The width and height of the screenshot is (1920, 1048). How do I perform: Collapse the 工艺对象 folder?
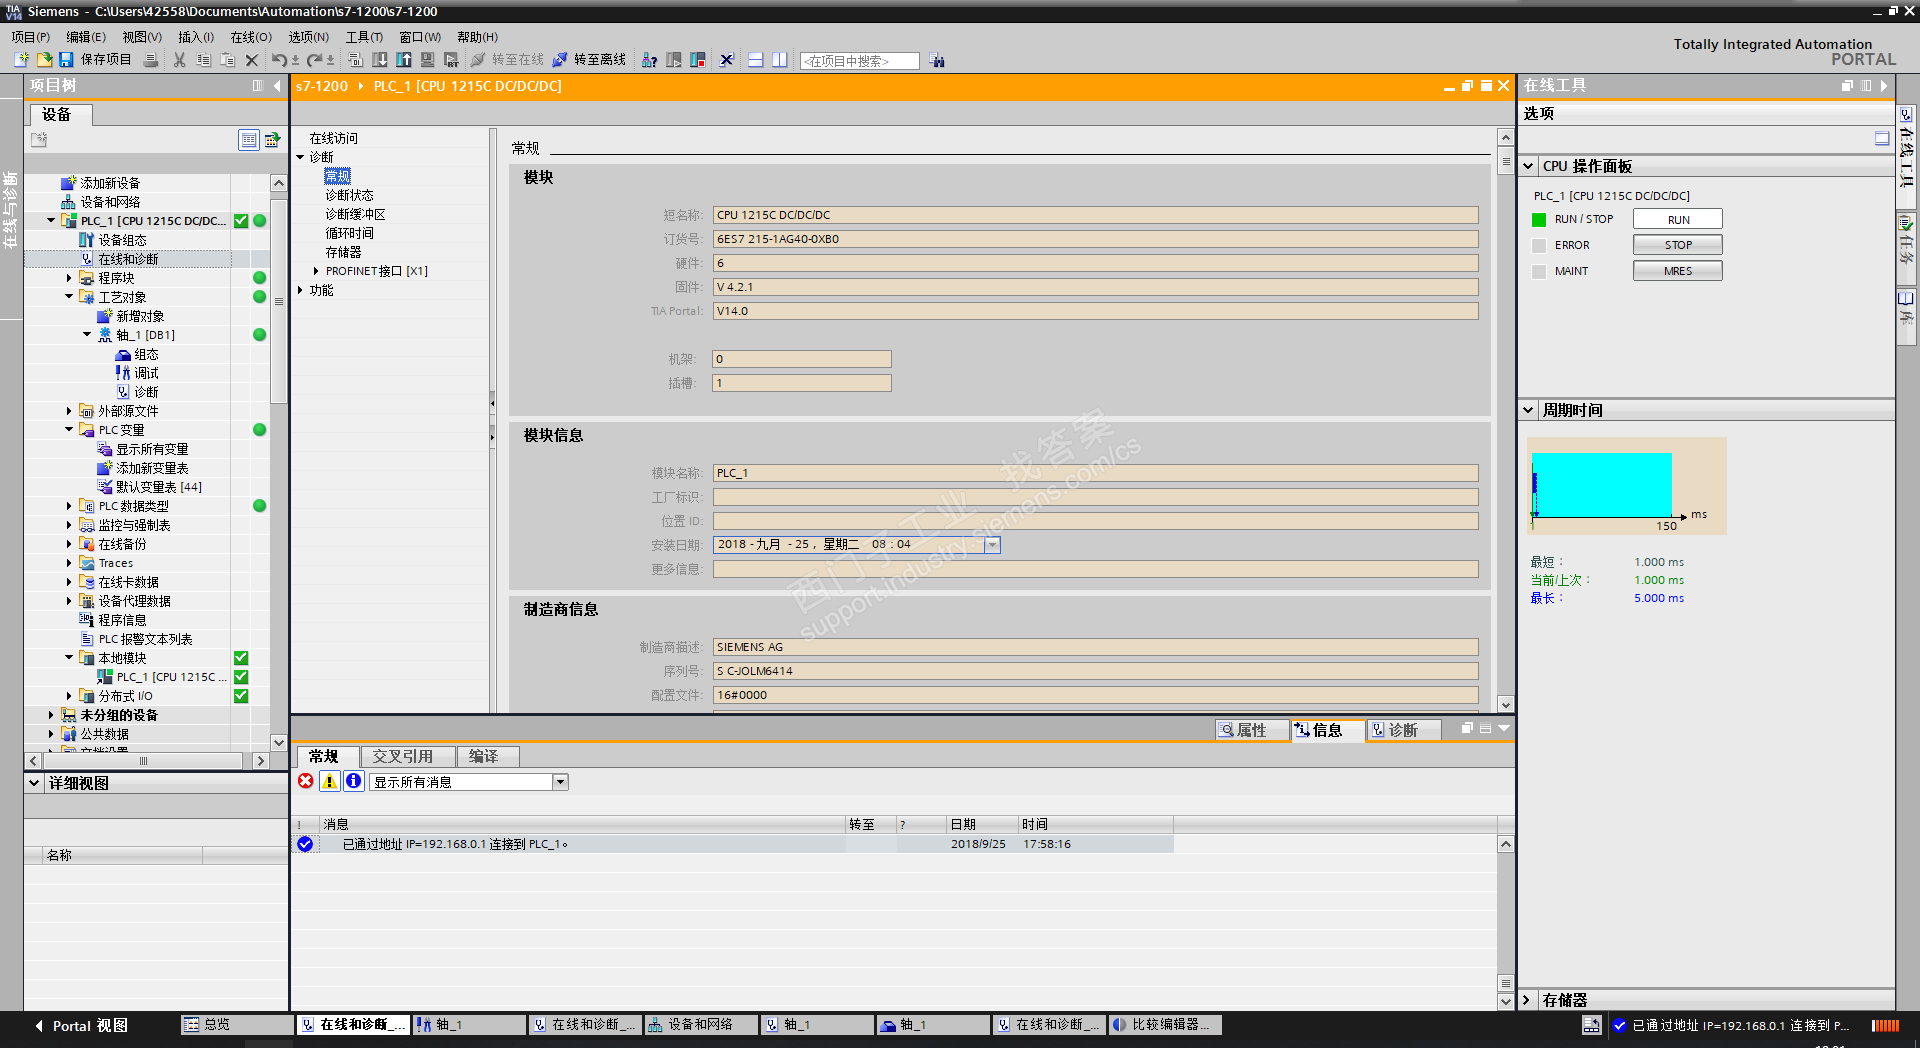(69, 297)
